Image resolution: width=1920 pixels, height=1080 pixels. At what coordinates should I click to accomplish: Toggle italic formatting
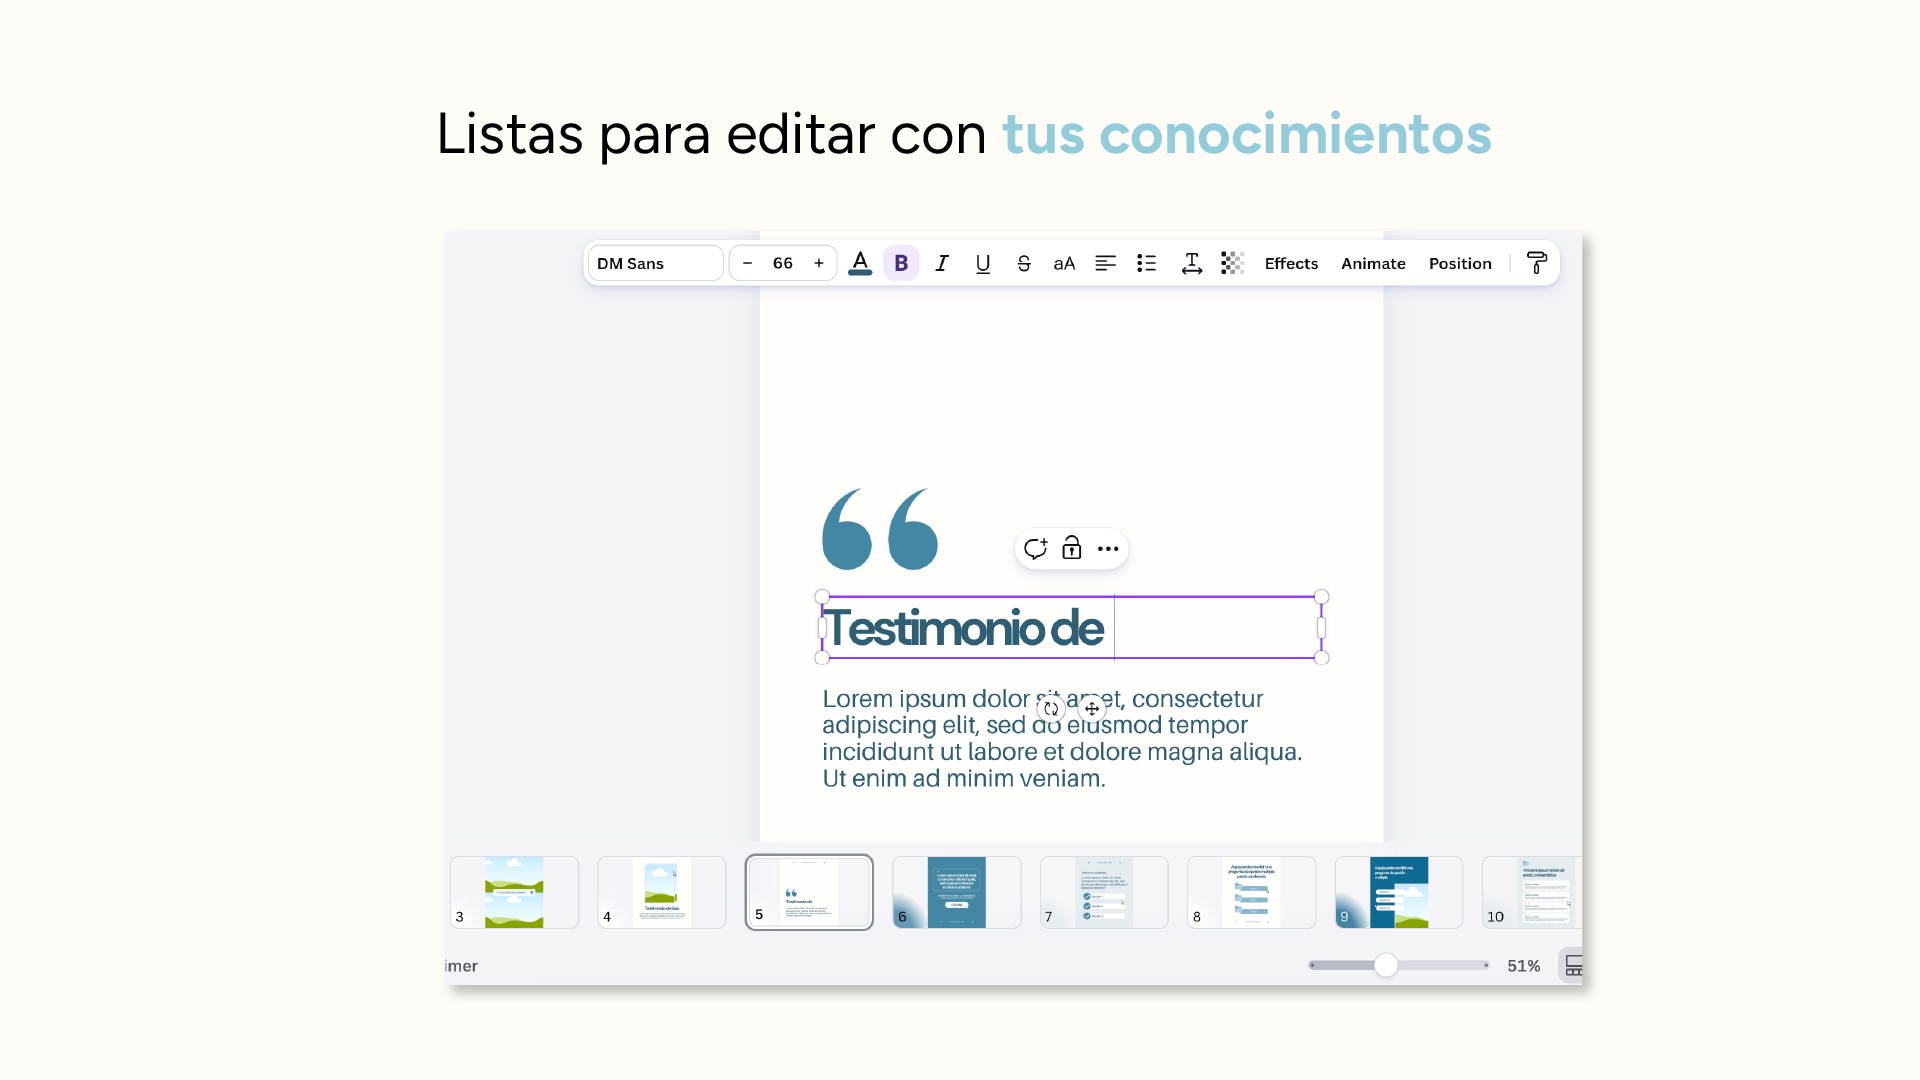(x=942, y=263)
